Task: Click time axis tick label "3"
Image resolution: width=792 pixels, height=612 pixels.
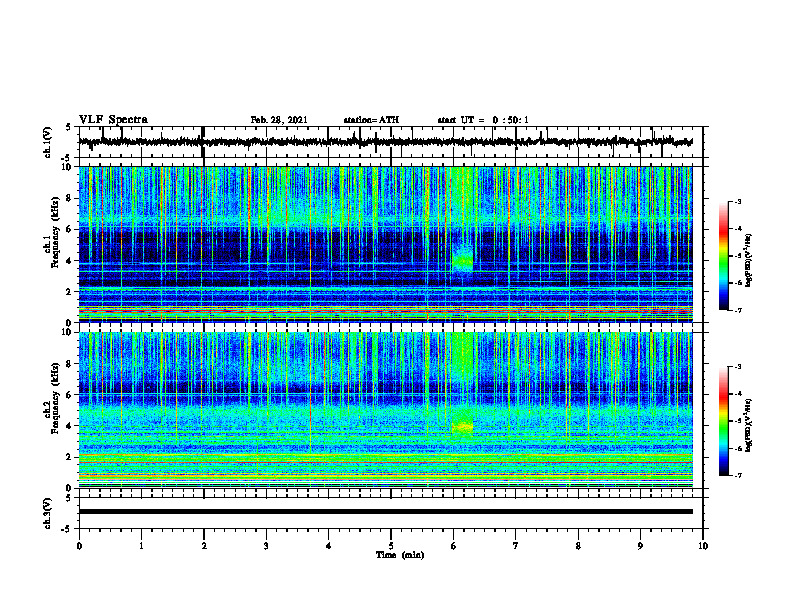Action: (266, 546)
